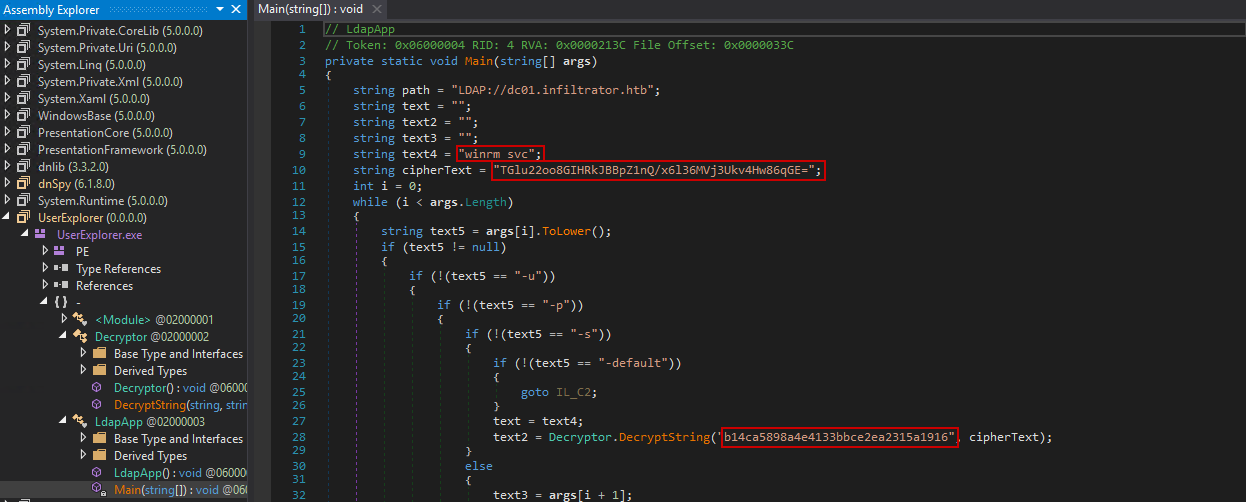
Task: Expand the System.Private.CoreLib assembly node
Action: [9, 30]
